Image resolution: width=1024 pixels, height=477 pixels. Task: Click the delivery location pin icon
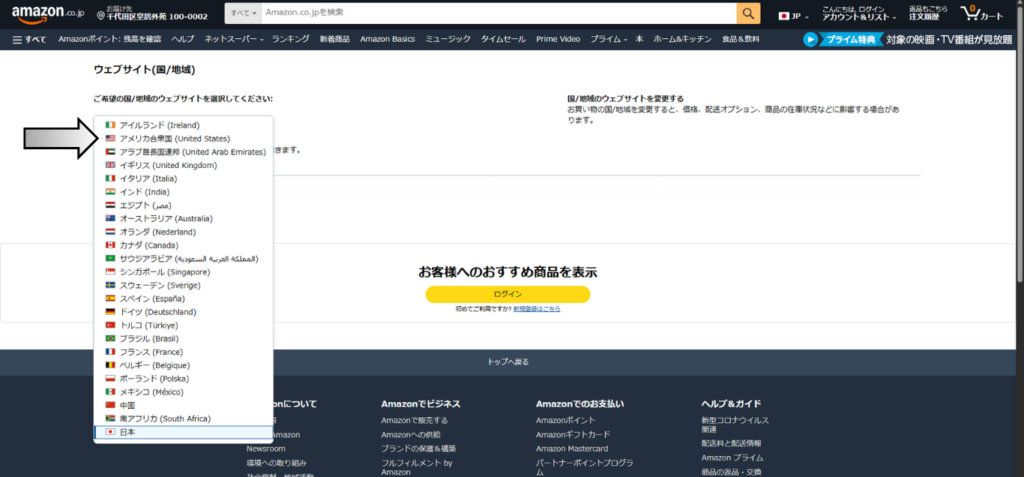pyautogui.click(x=101, y=17)
